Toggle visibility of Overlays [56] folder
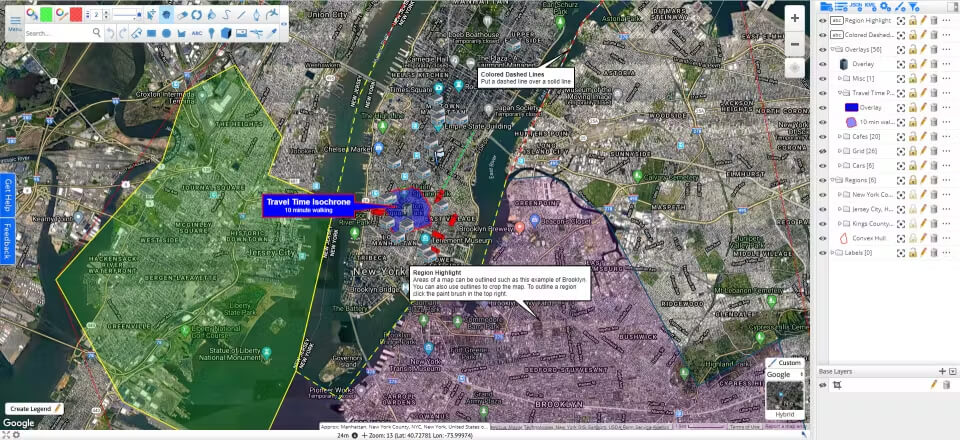This screenshot has width=960, height=440. [x=822, y=49]
